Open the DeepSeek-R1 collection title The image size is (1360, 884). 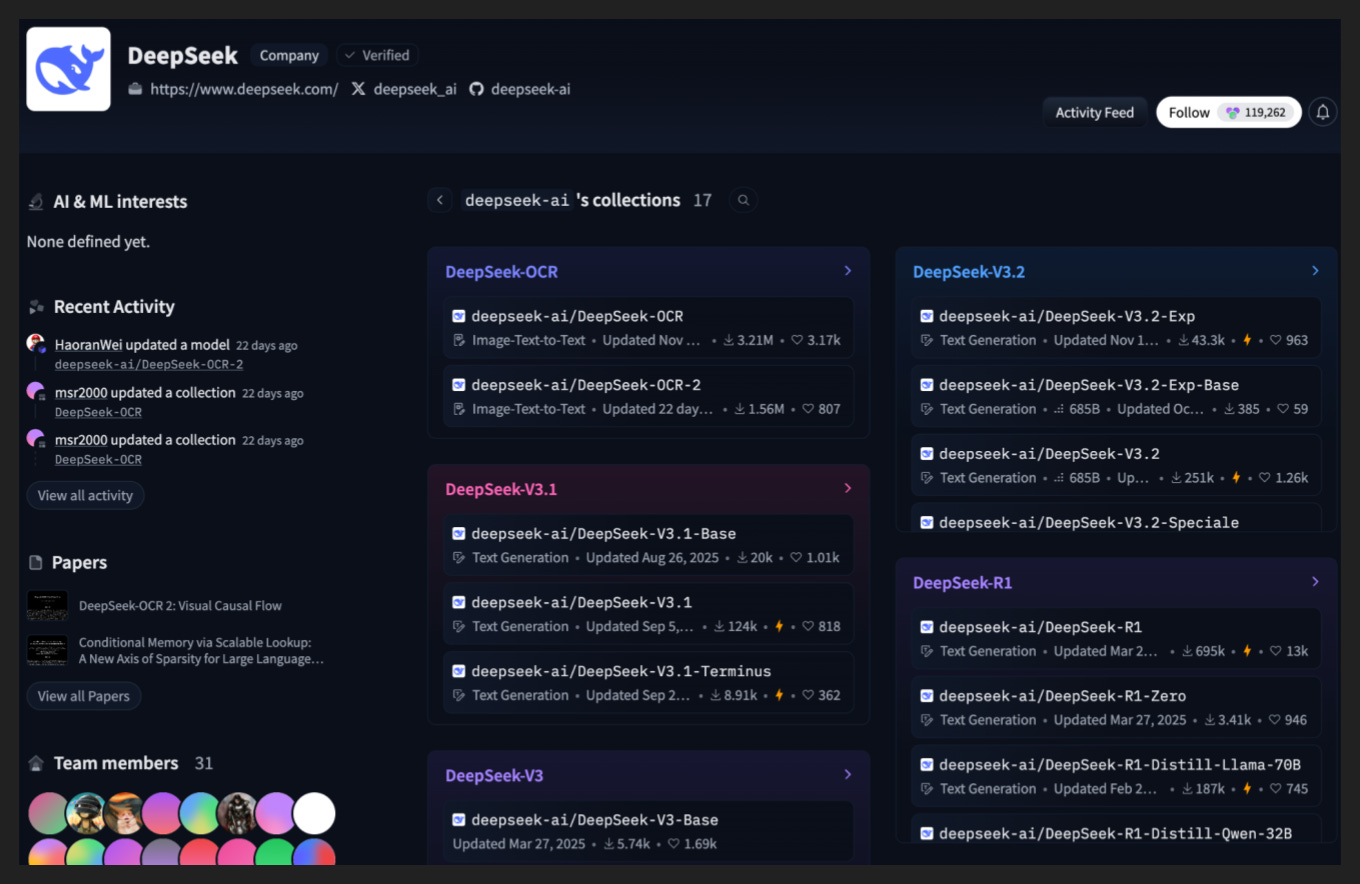point(962,583)
